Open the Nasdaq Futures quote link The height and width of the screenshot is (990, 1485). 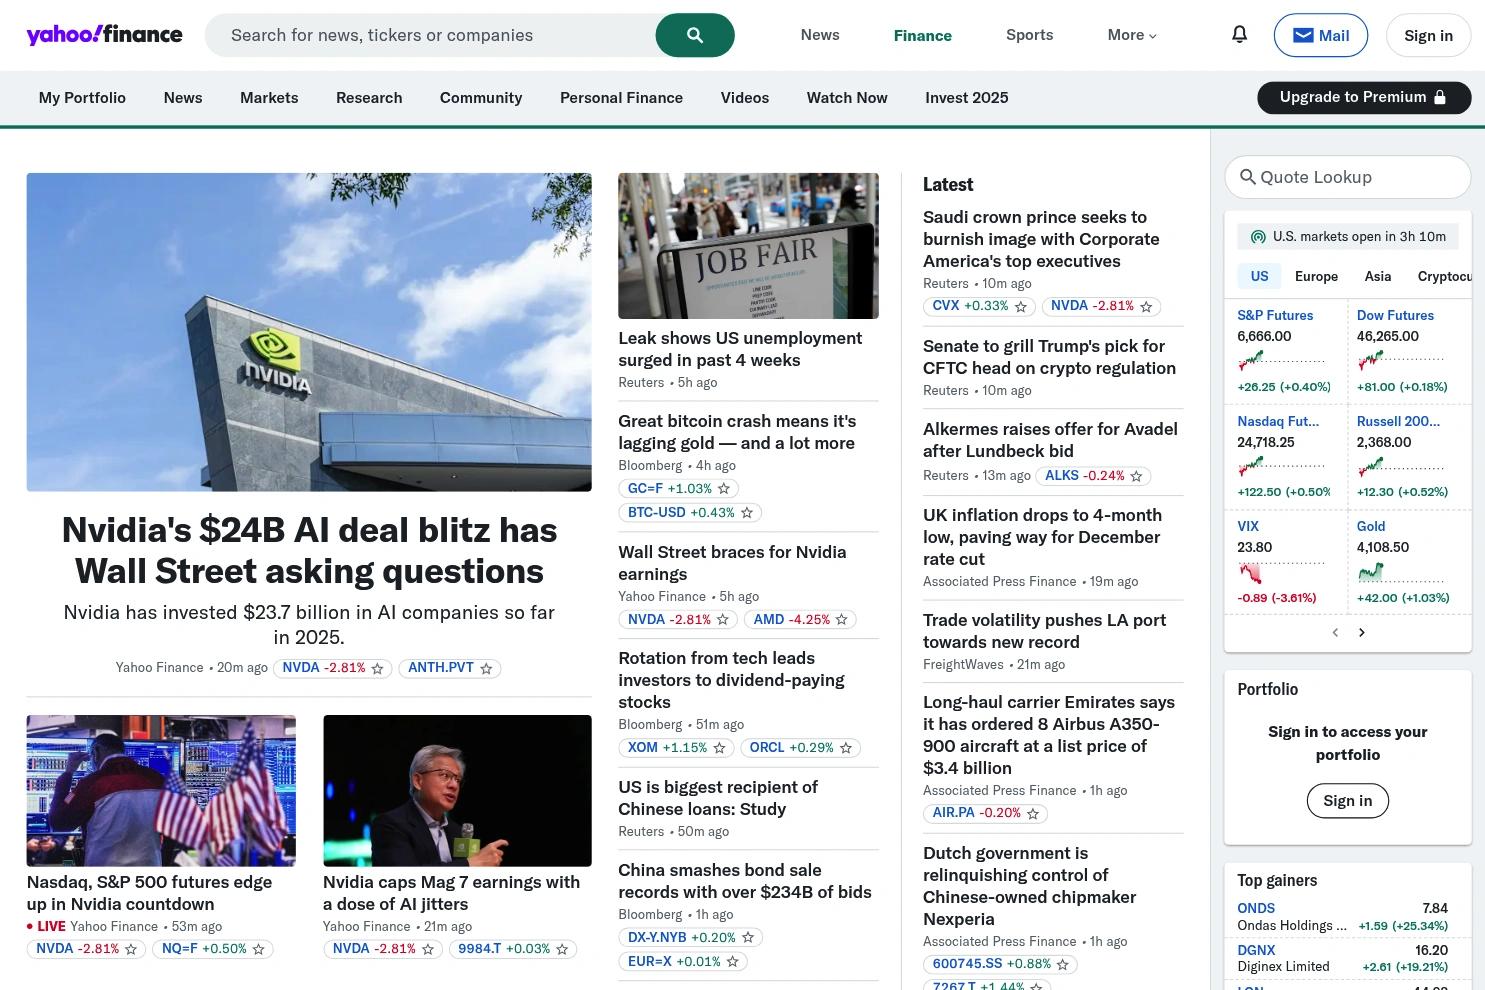click(1278, 421)
